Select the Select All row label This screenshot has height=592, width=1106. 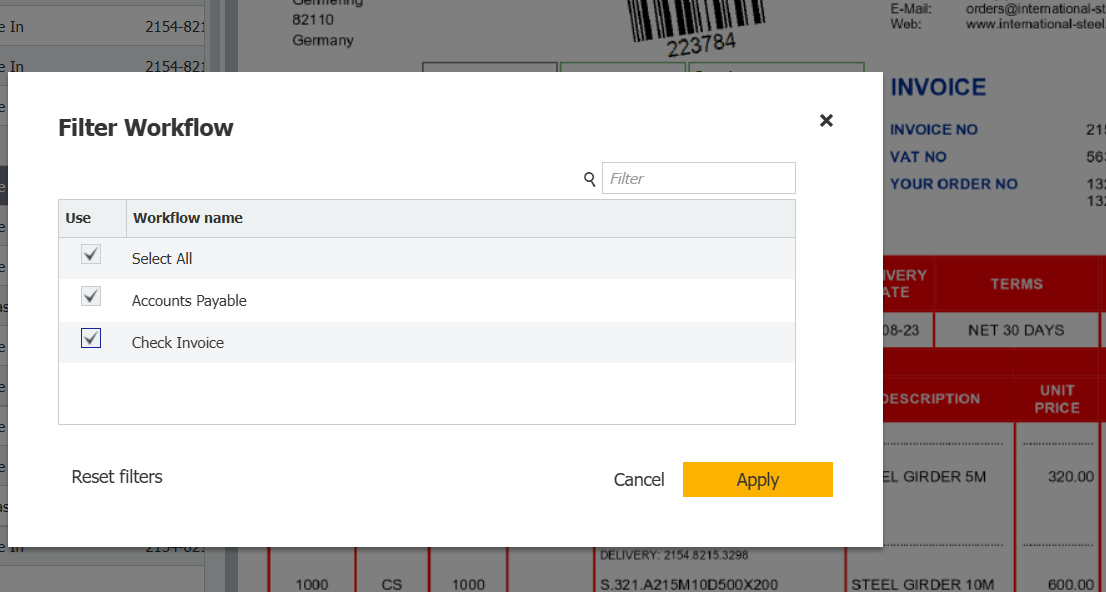click(162, 258)
